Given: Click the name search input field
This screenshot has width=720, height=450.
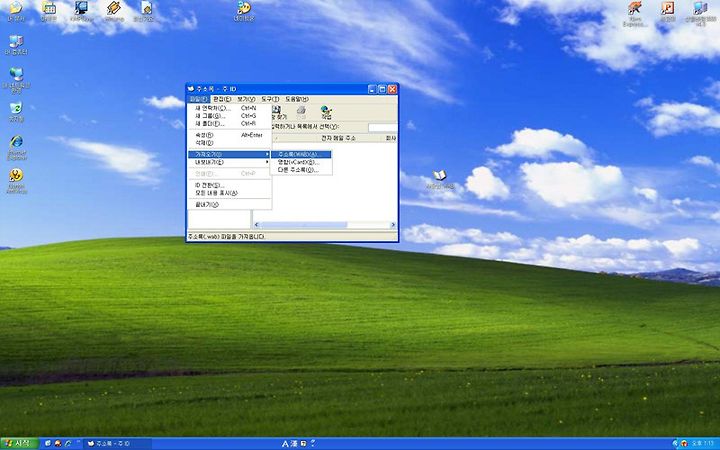Looking at the screenshot, I should [382, 127].
